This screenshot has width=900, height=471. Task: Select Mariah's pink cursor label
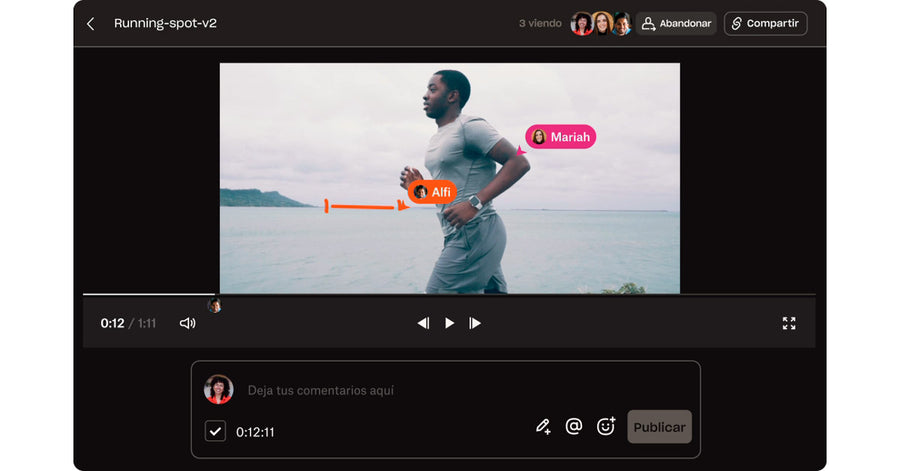coord(561,137)
